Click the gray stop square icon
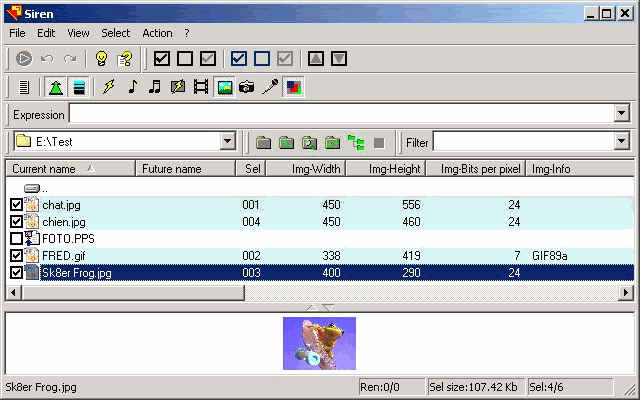This screenshot has width=640, height=400. [x=379, y=143]
